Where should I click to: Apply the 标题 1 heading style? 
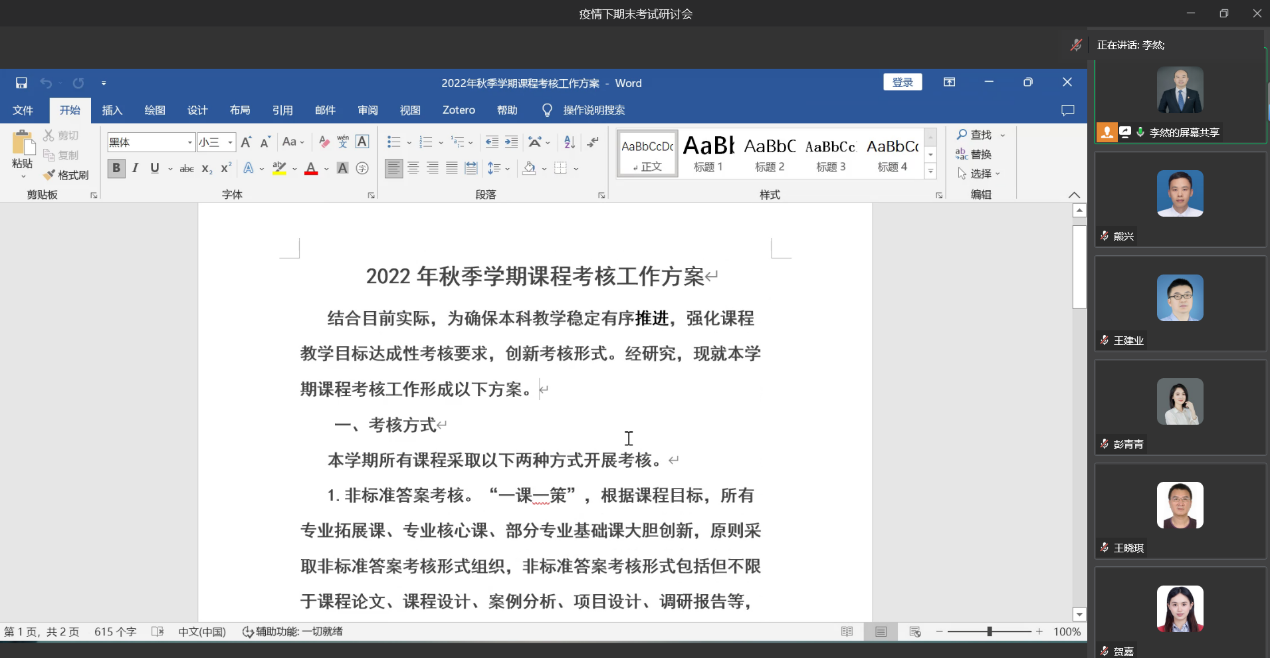pyautogui.click(x=708, y=153)
